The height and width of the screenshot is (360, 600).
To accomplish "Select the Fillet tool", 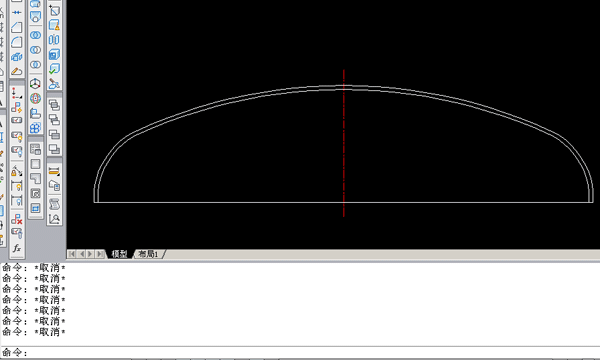I will coord(16,42).
